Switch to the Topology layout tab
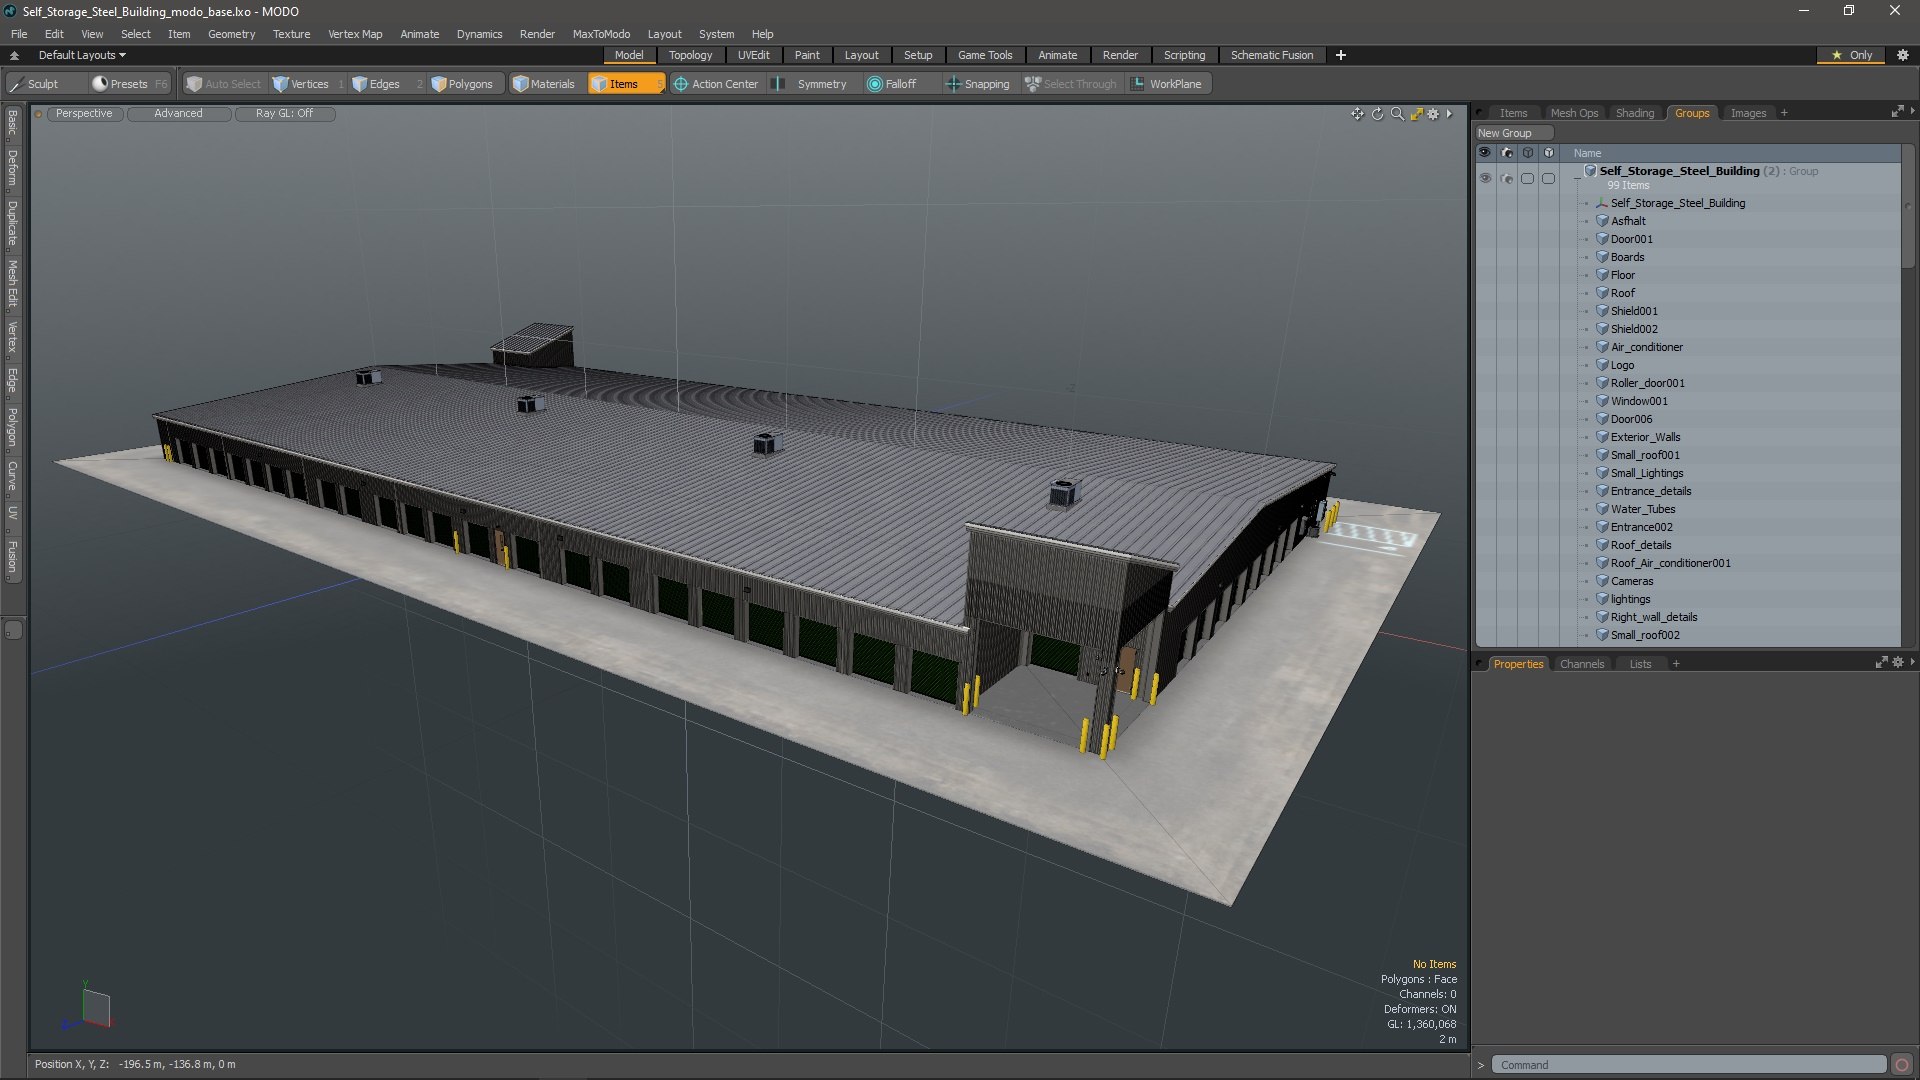The image size is (1920, 1080). (x=690, y=55)
